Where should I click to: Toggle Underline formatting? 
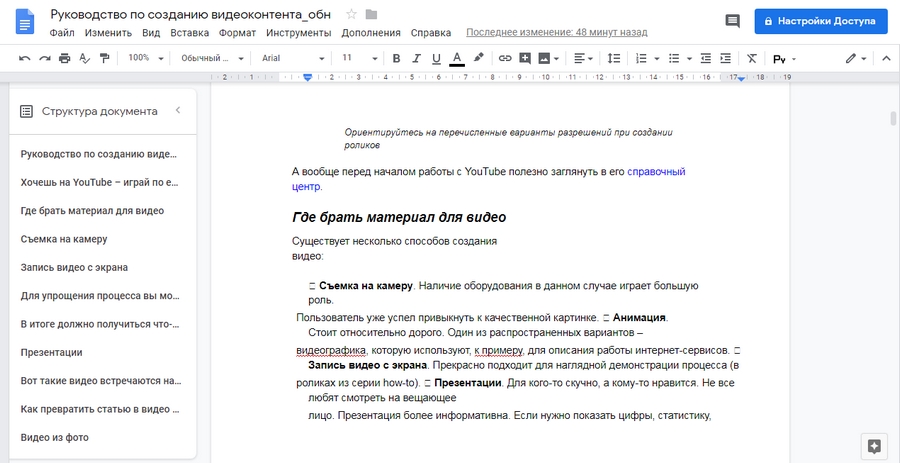(x=436, y=58)
